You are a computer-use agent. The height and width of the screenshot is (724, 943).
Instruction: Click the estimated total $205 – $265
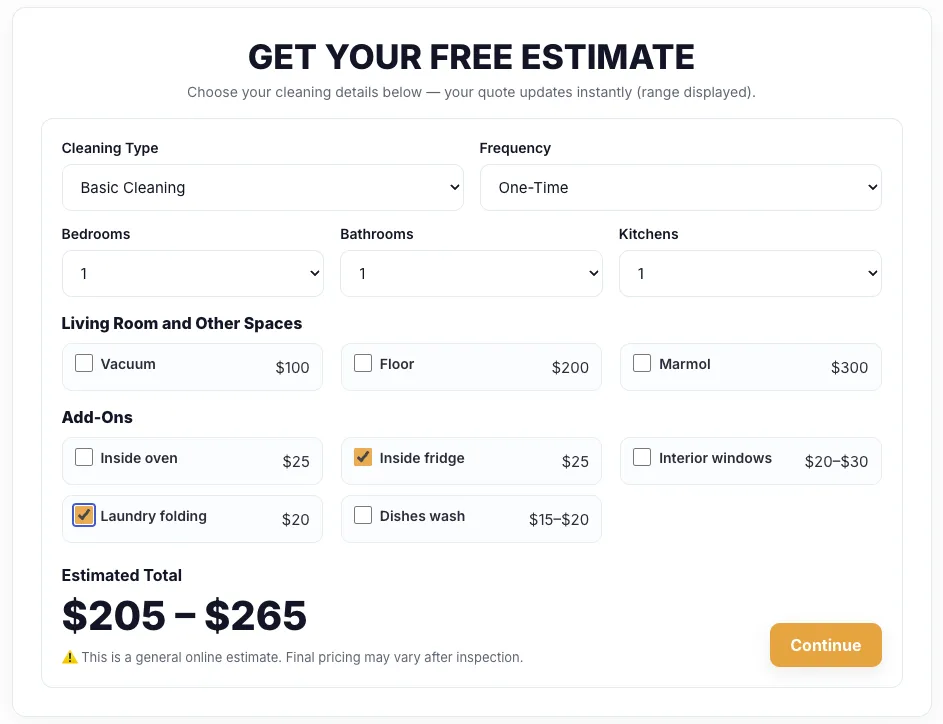point(184,616)
